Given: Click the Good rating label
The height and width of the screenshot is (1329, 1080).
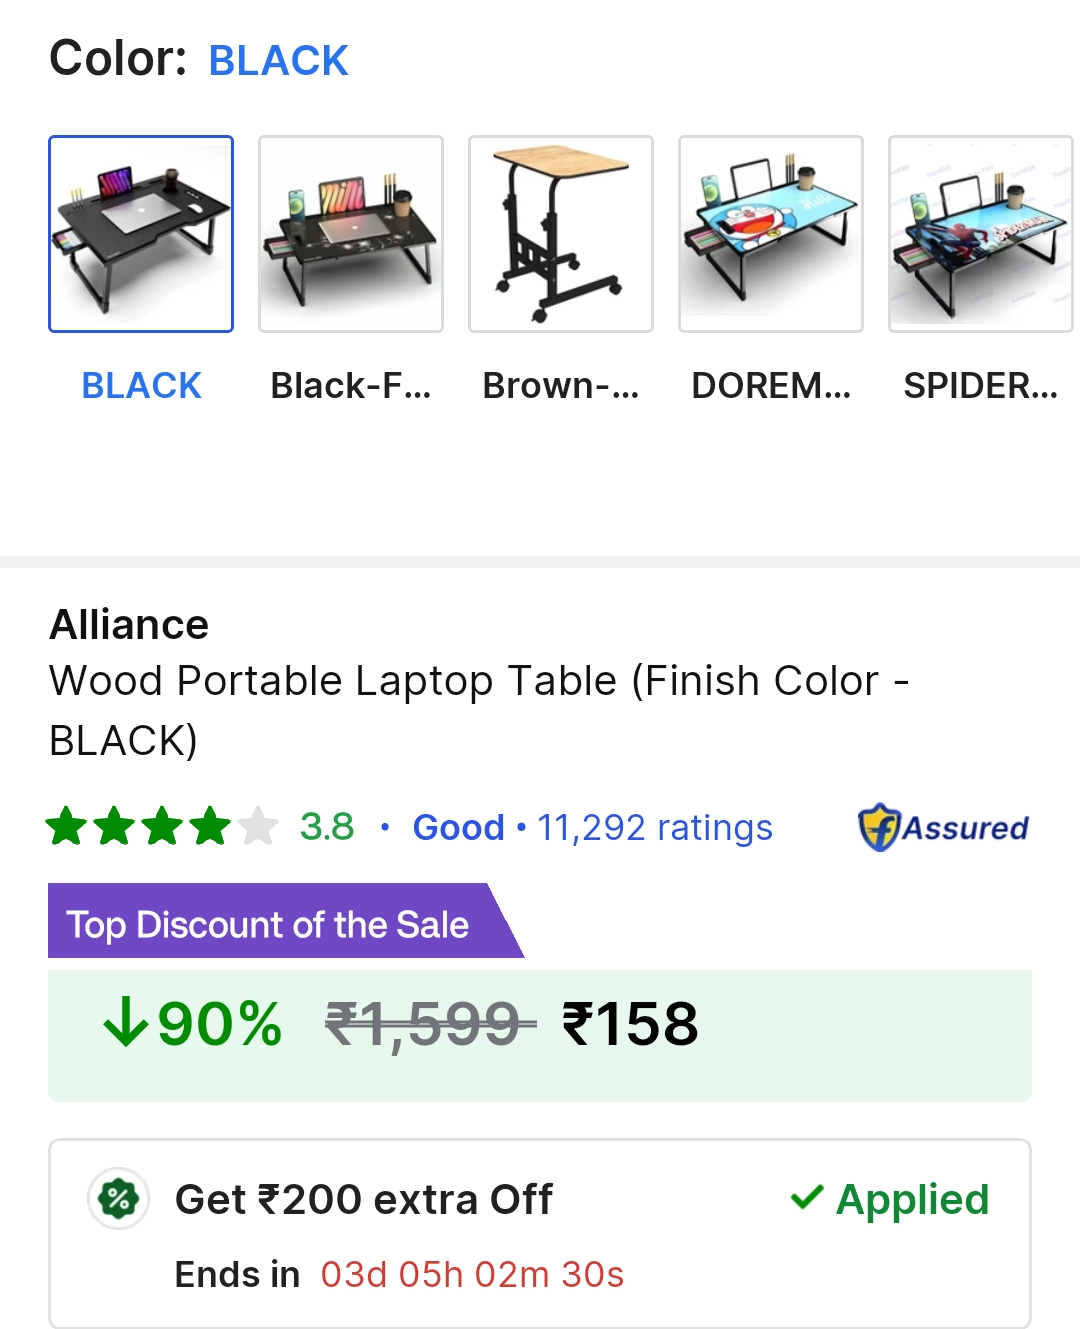Looking at the screenshot, I should coord(458,827).
